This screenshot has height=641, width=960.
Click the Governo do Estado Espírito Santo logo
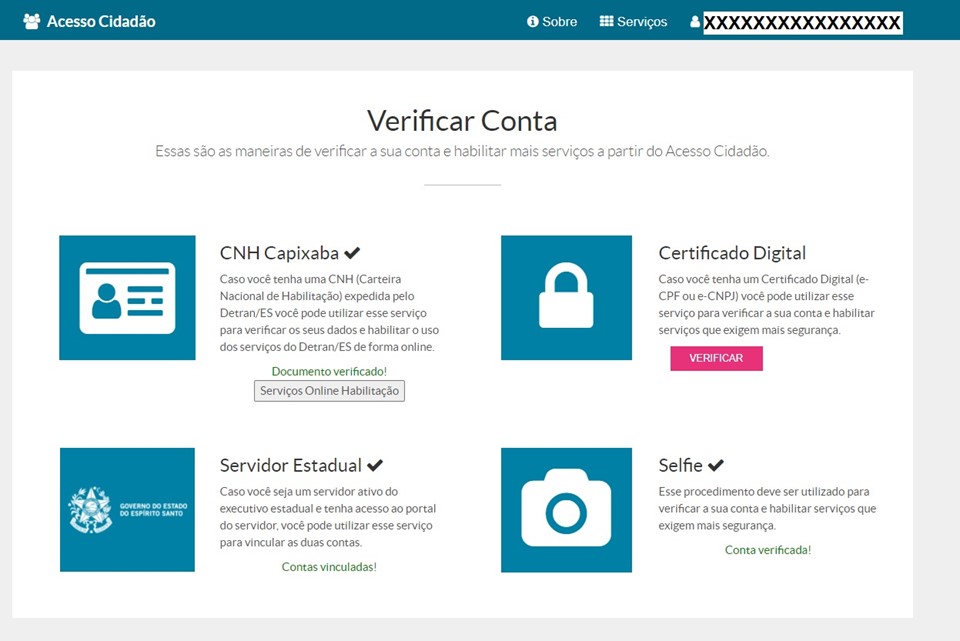127,510
